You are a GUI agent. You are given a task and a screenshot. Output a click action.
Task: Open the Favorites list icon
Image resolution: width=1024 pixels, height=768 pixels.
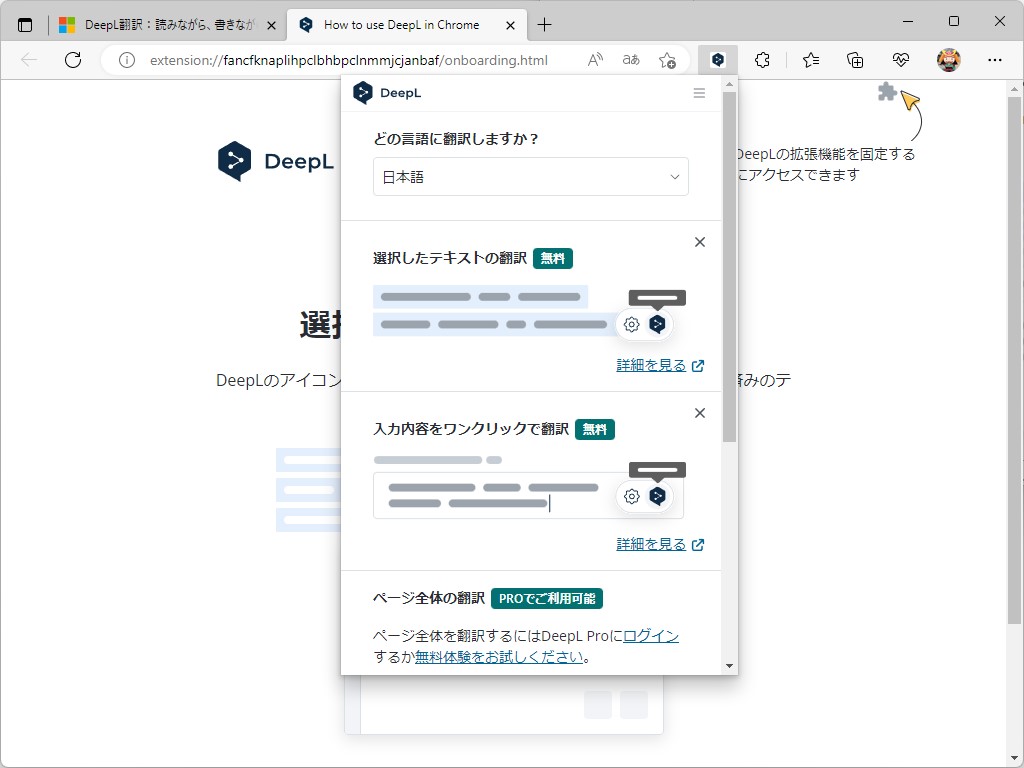[809, 60]
